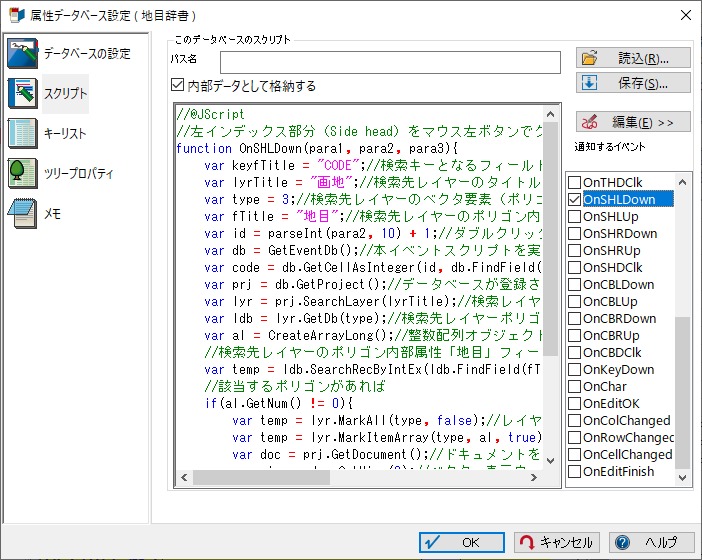702x560 pixels.
Task: Click the red cancel arrow icon
Action: [526, 543]
